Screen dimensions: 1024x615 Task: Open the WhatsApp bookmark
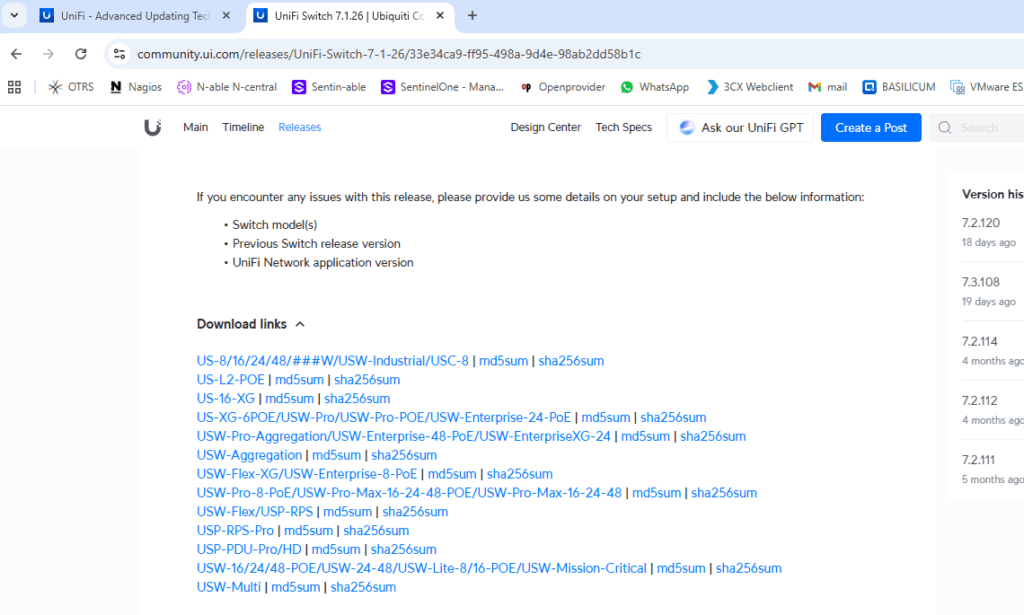point(654,87)
